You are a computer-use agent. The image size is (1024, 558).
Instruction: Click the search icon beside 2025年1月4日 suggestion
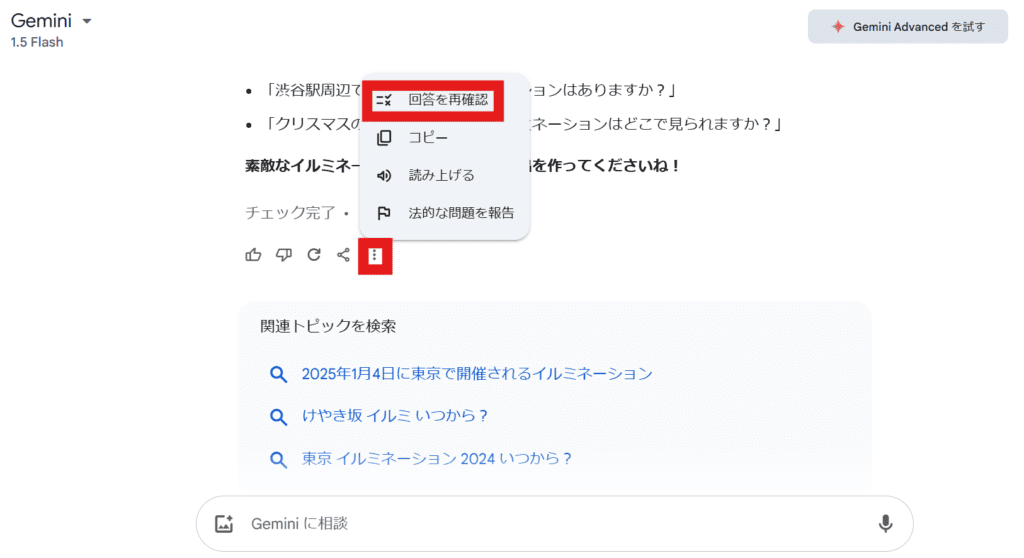(x=279, y=374)
